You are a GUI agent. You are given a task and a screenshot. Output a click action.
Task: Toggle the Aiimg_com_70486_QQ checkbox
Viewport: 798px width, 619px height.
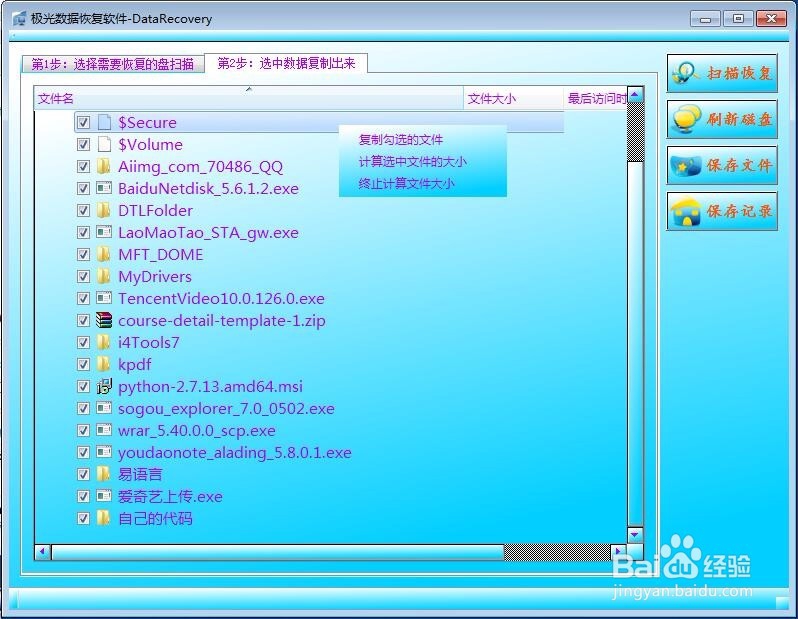tap(83, 166)
